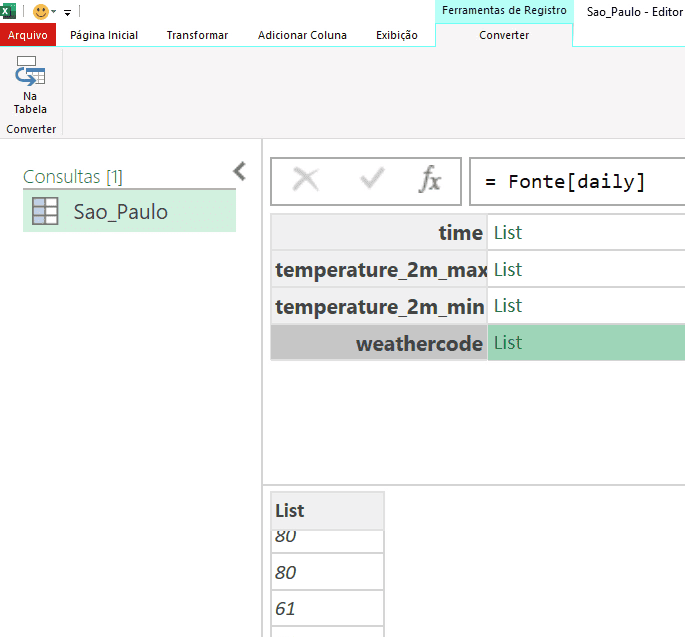Click the smiley feedback icon
The height and width of the screenshot is (637, 685).
pos(41,11)
